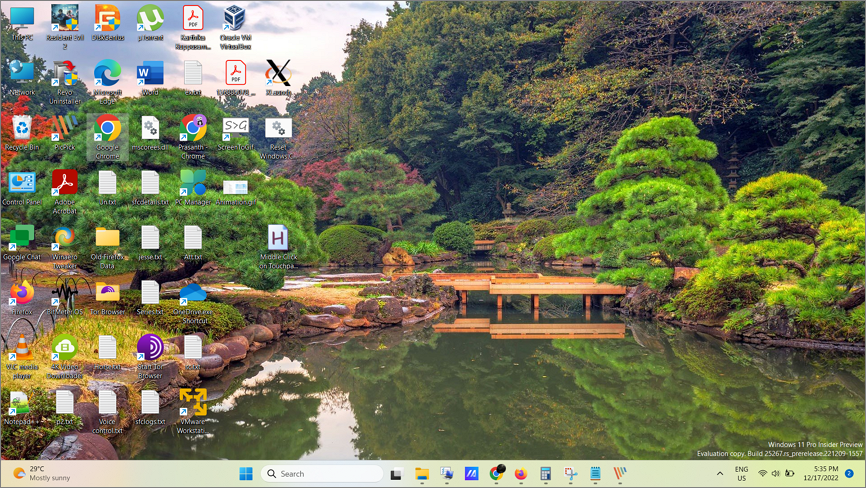Select the Control Panel desktop icon

click(22, 188)
